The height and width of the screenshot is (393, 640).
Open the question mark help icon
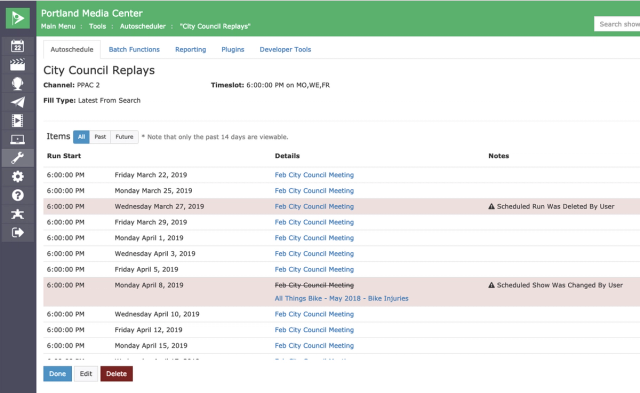tap(18, 195)
